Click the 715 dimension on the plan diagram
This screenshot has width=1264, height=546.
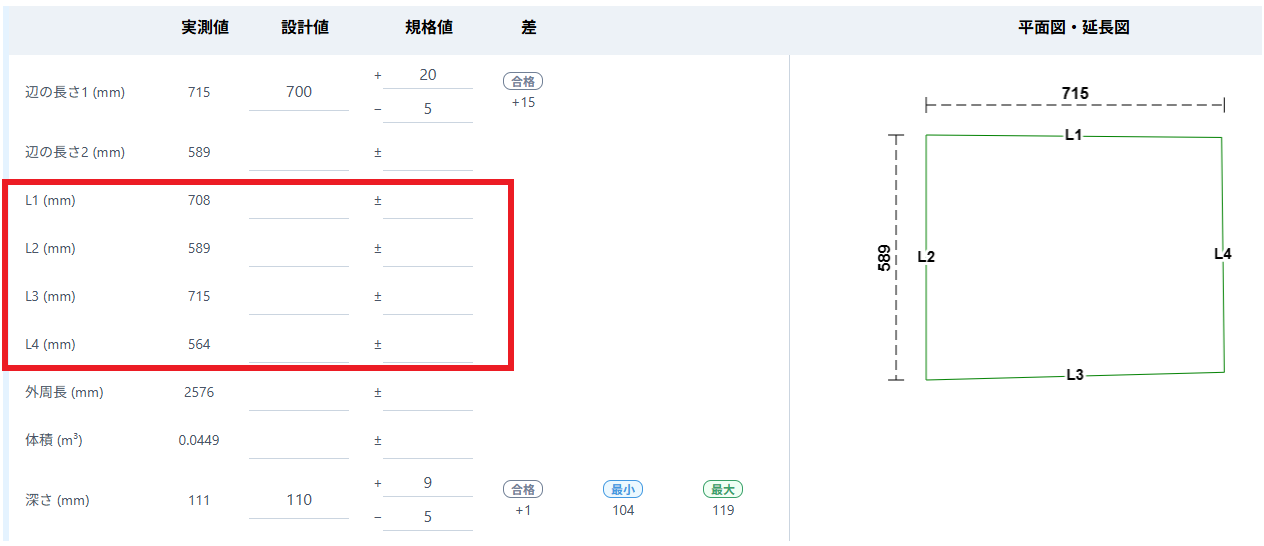tap(1075, 94)
